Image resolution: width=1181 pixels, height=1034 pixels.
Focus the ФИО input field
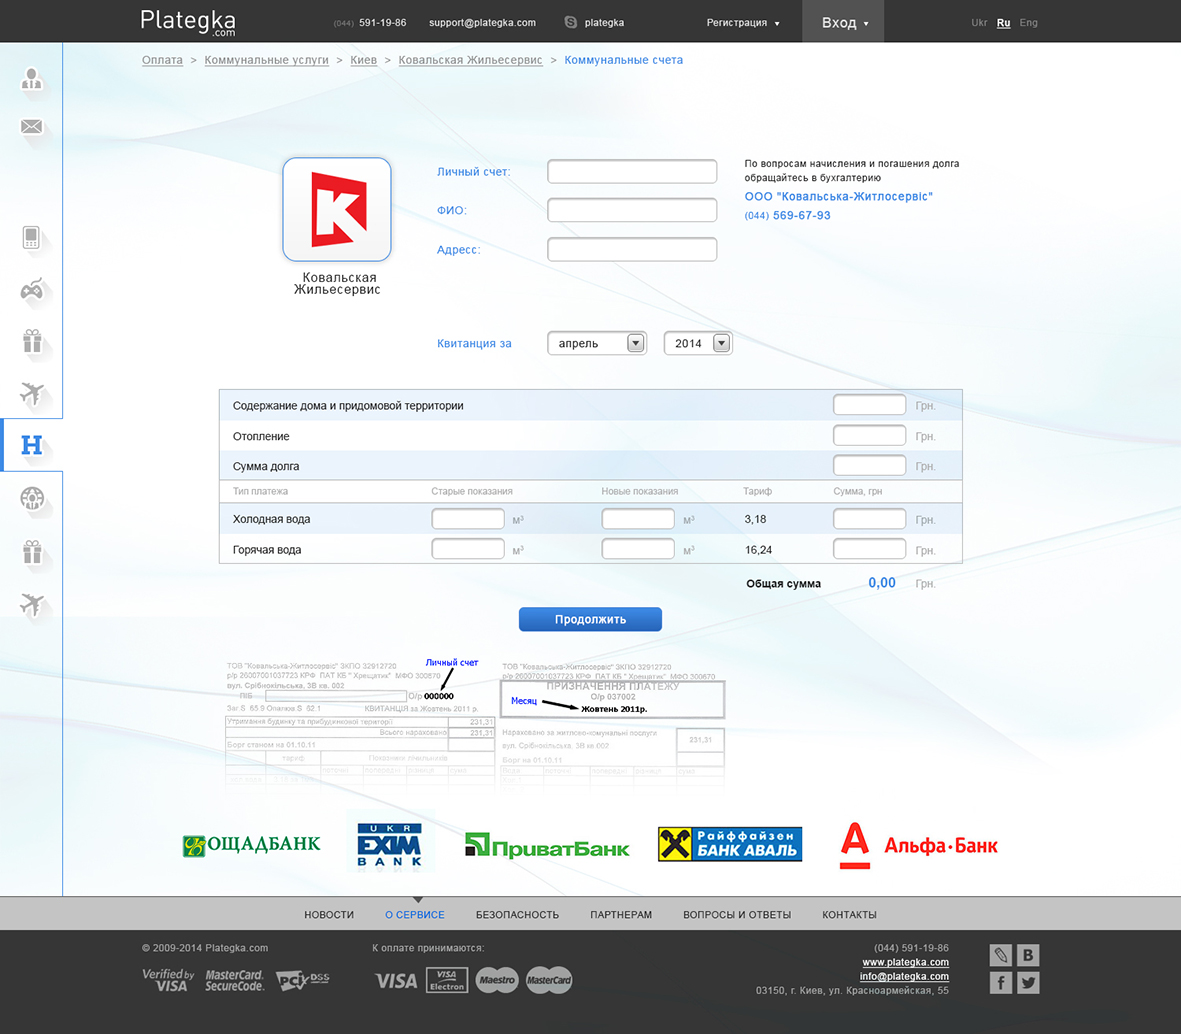coord(631,210)
